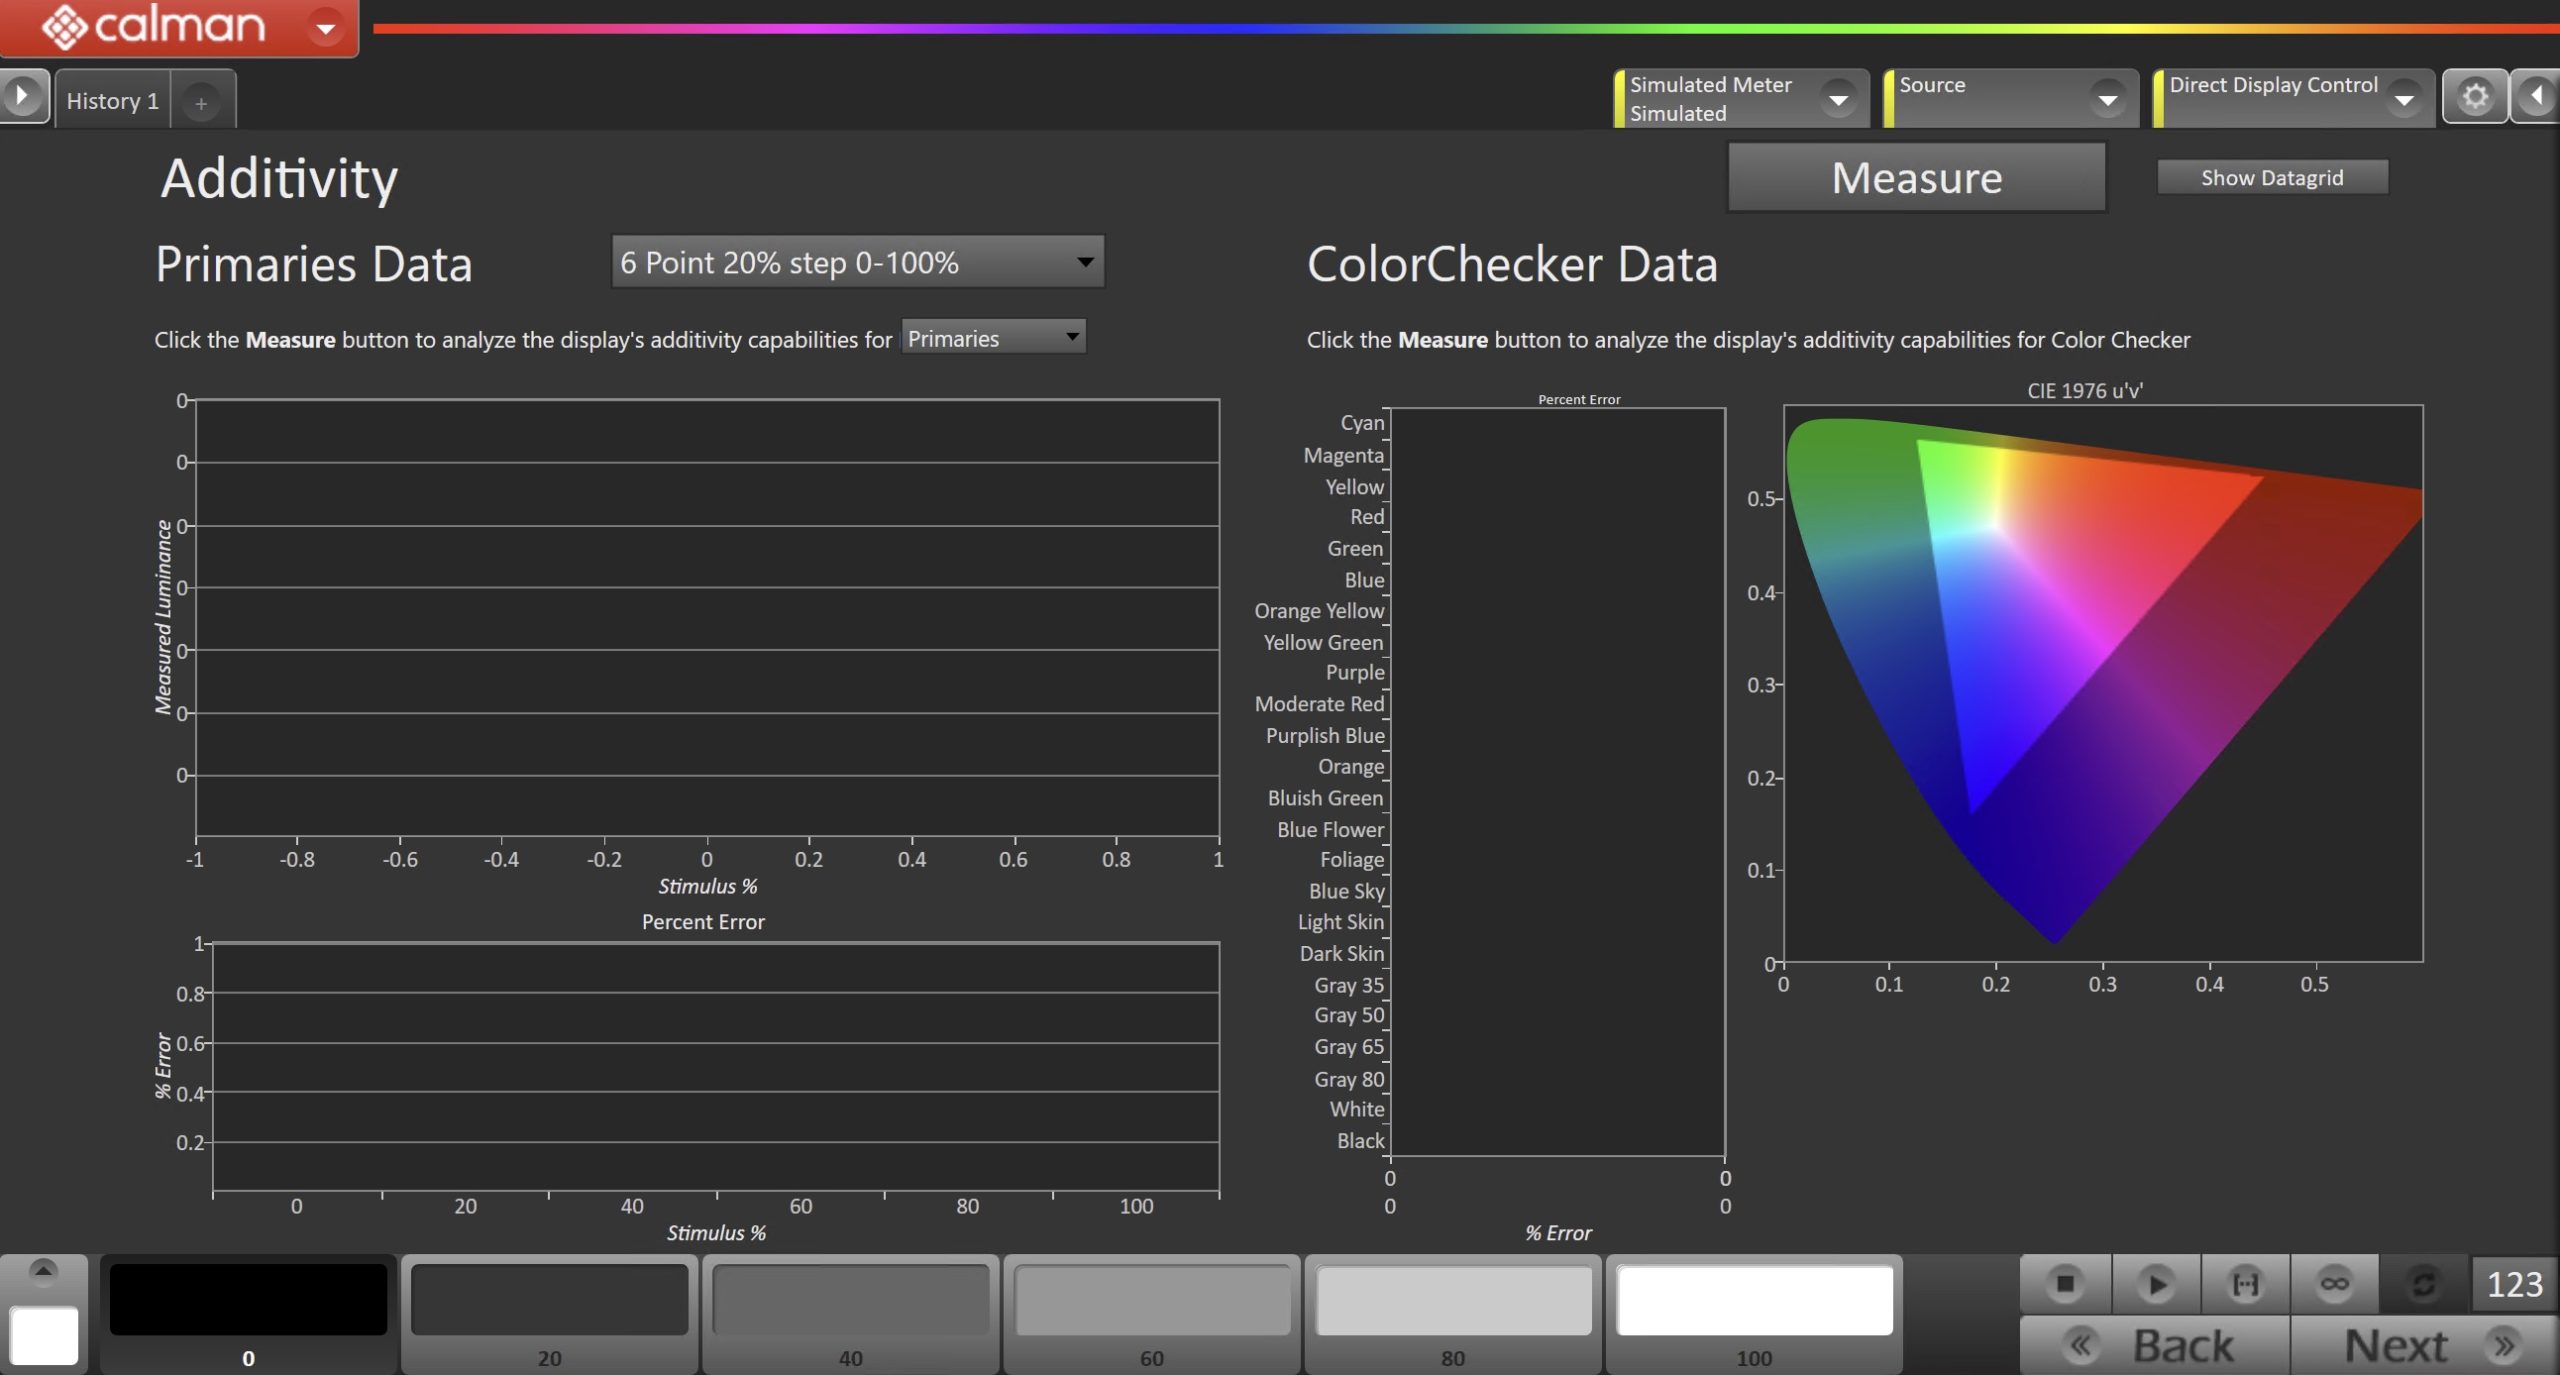Click the stop measurement icon
Image resolution: width=2560 pixels, height=1375 pixels.
point(2065,1283)
